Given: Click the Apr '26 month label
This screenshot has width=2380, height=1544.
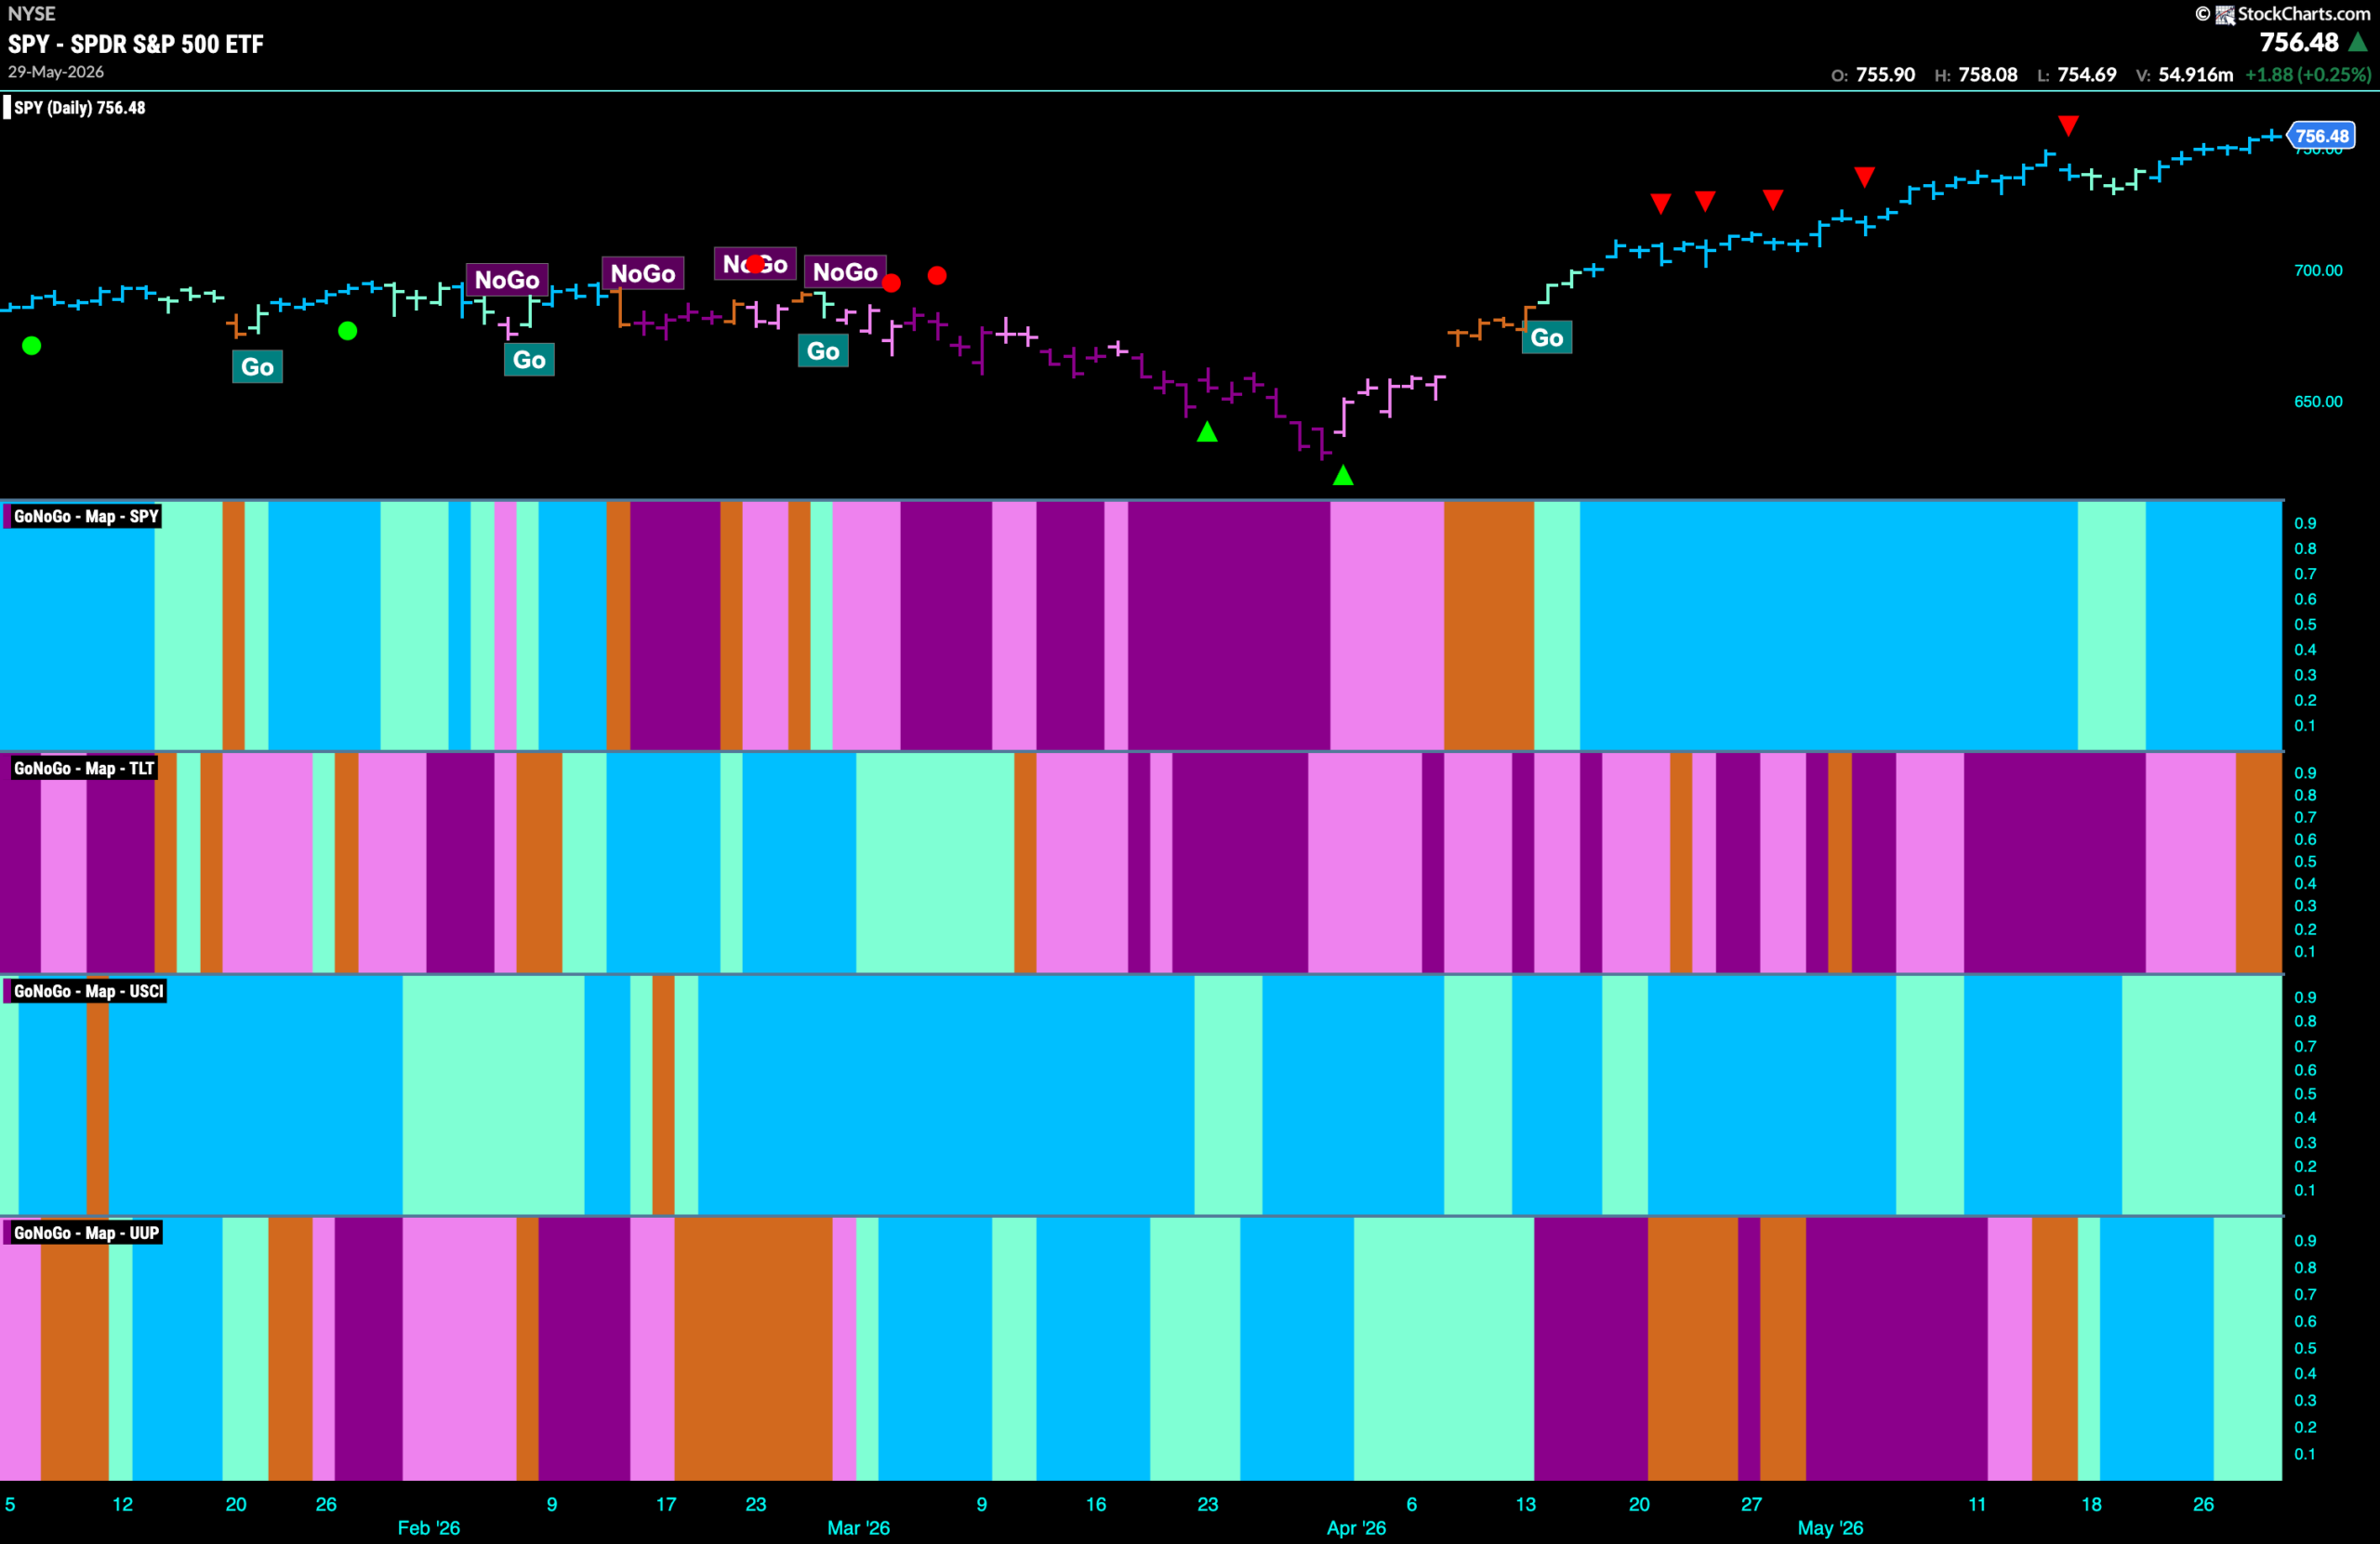Looking at the screenshot, I should pyautogui.click(x=1356, y=1528).
